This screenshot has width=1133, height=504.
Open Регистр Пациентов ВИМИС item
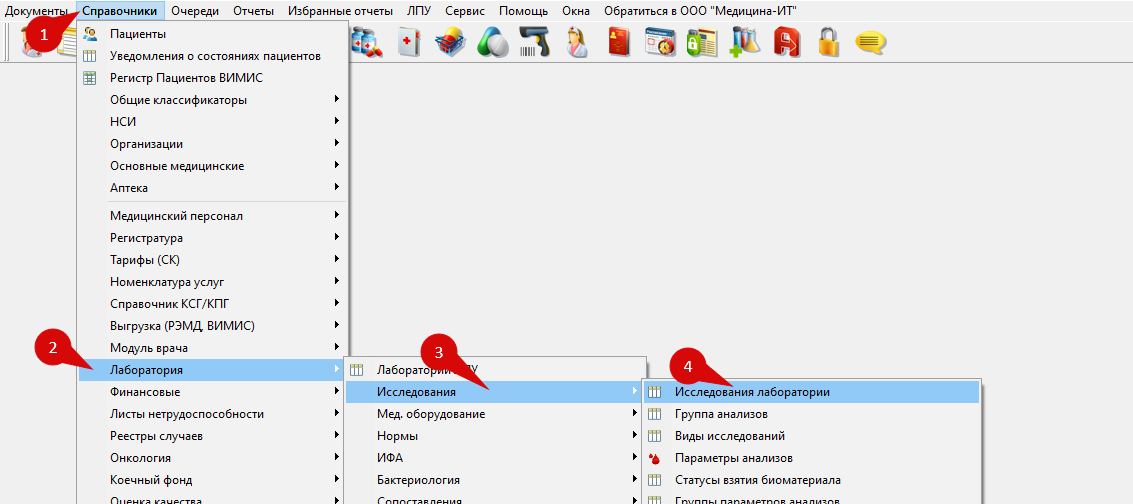pyautogui.click(x=186, y=78)
